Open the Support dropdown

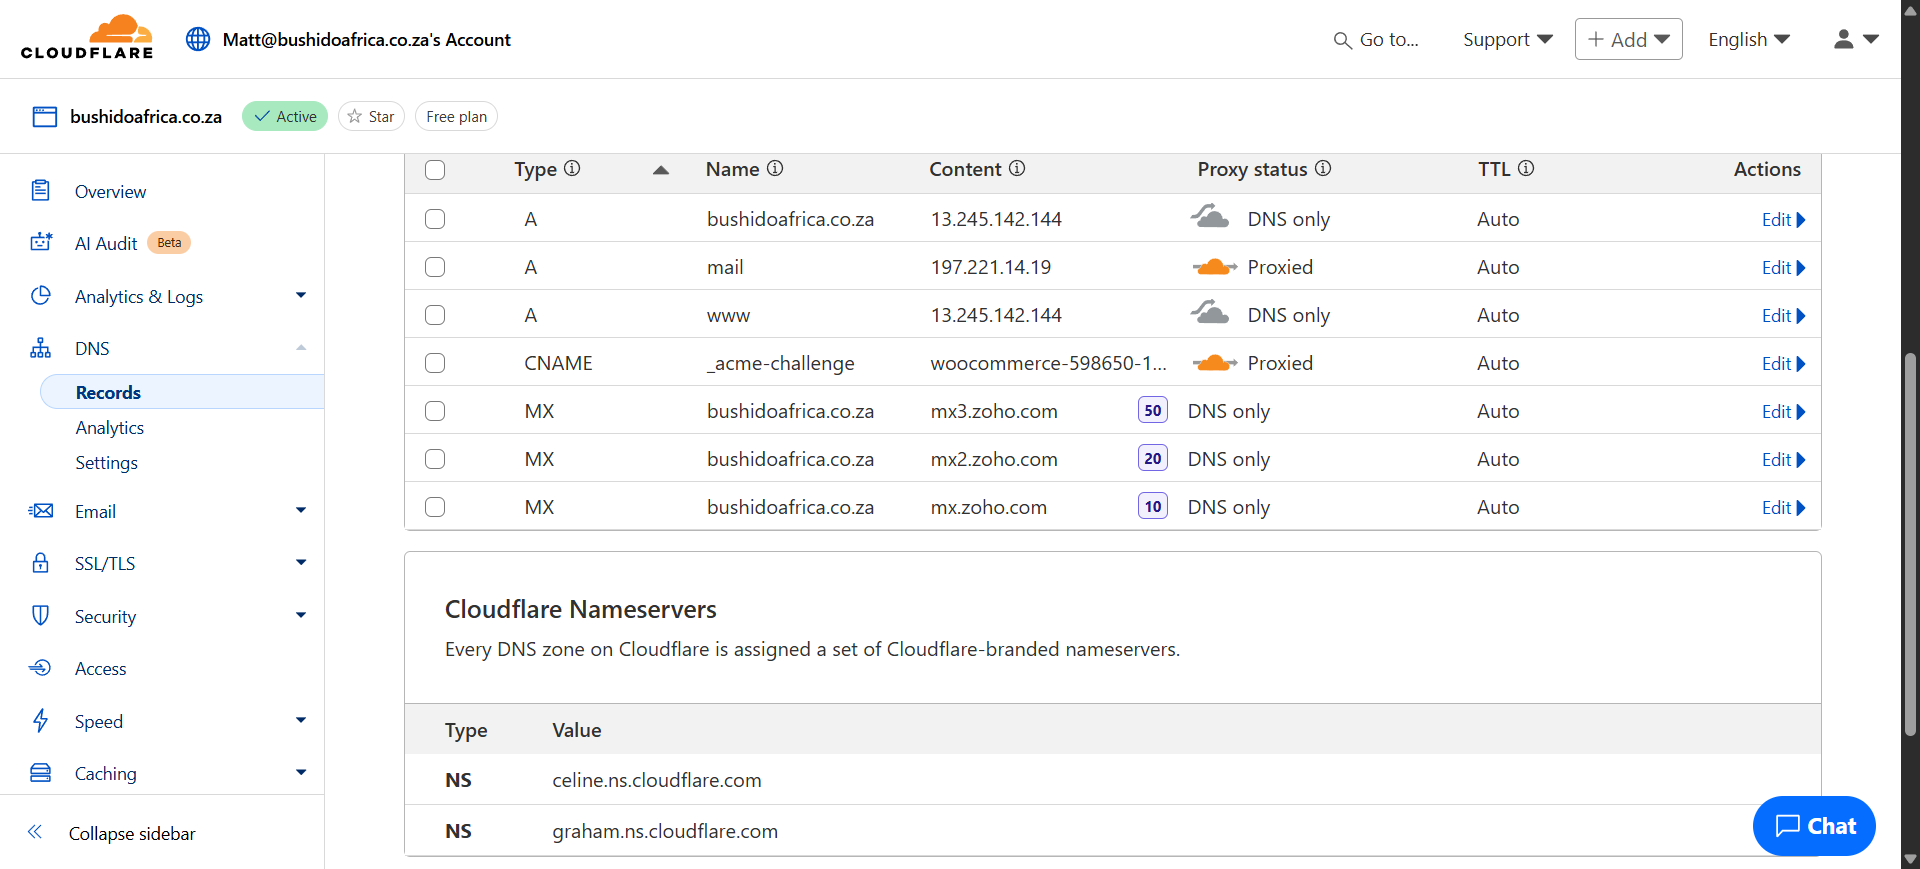[x=1507, y=39]
